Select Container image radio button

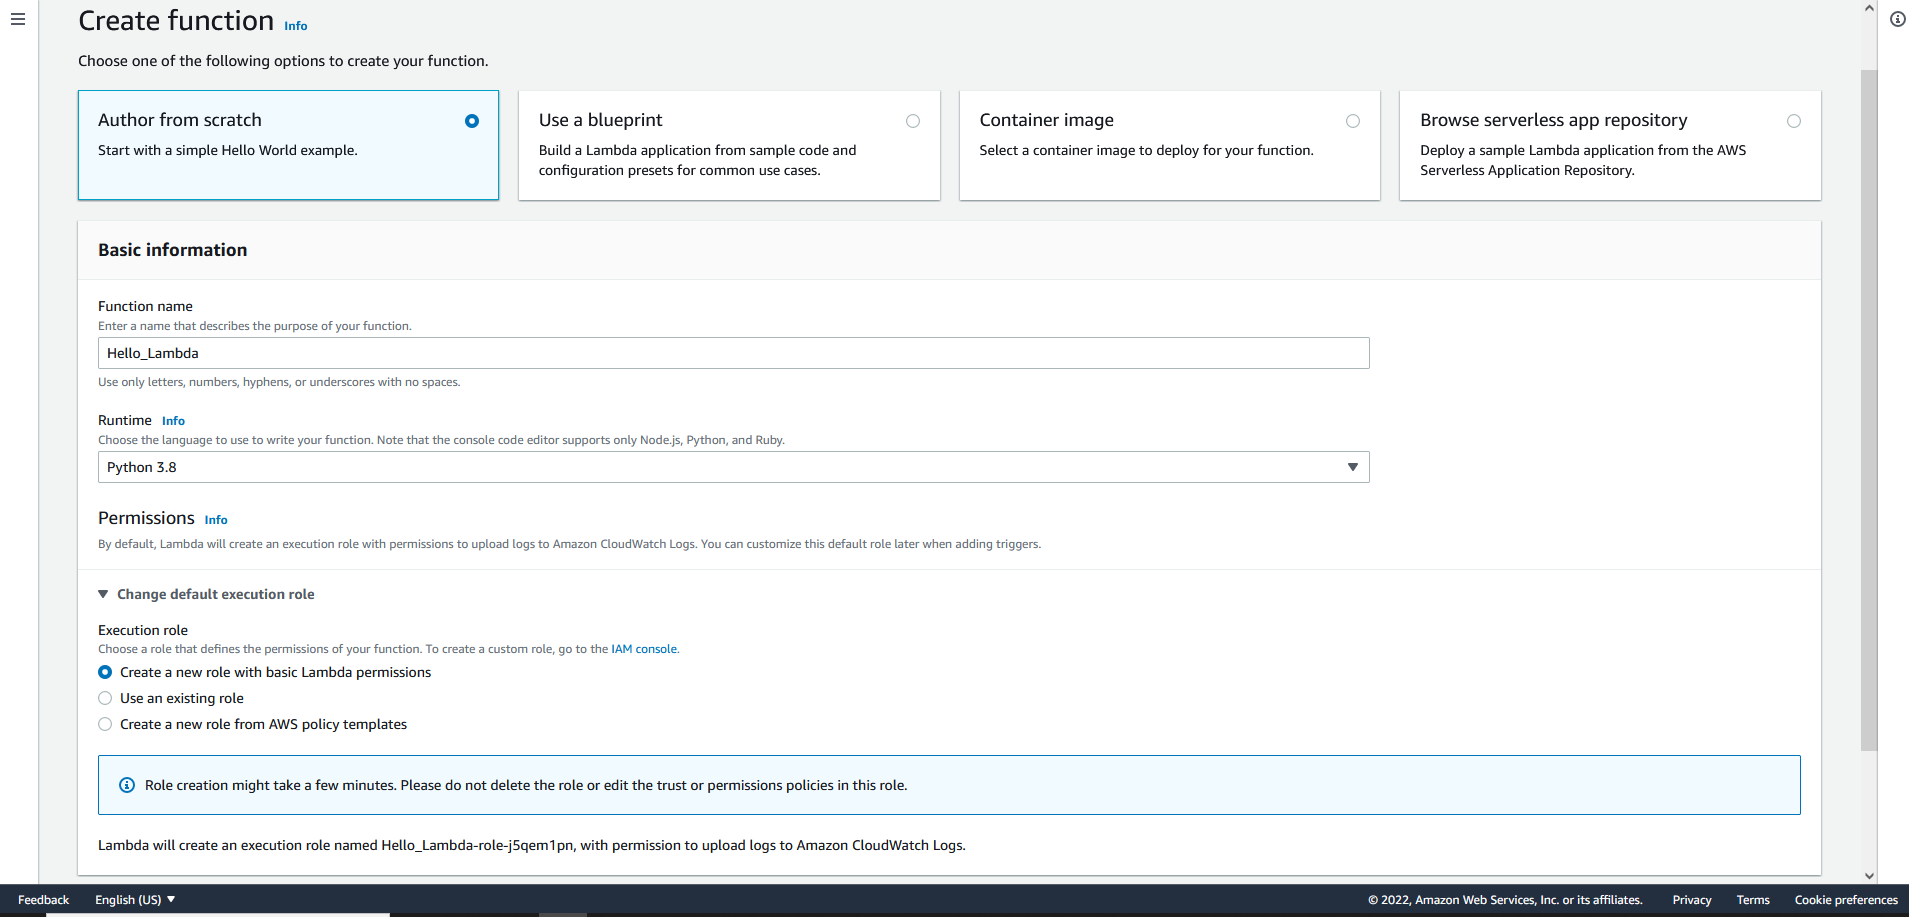point(1353,121)
